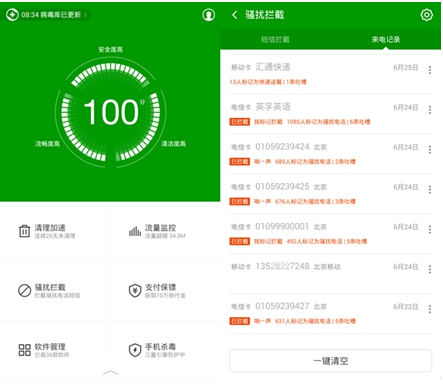Image resolution: width=443 pixels, height=392 pixels.
Task: Tap the 13人标记为快递送餐 tag line
Action: click(268, 82)
